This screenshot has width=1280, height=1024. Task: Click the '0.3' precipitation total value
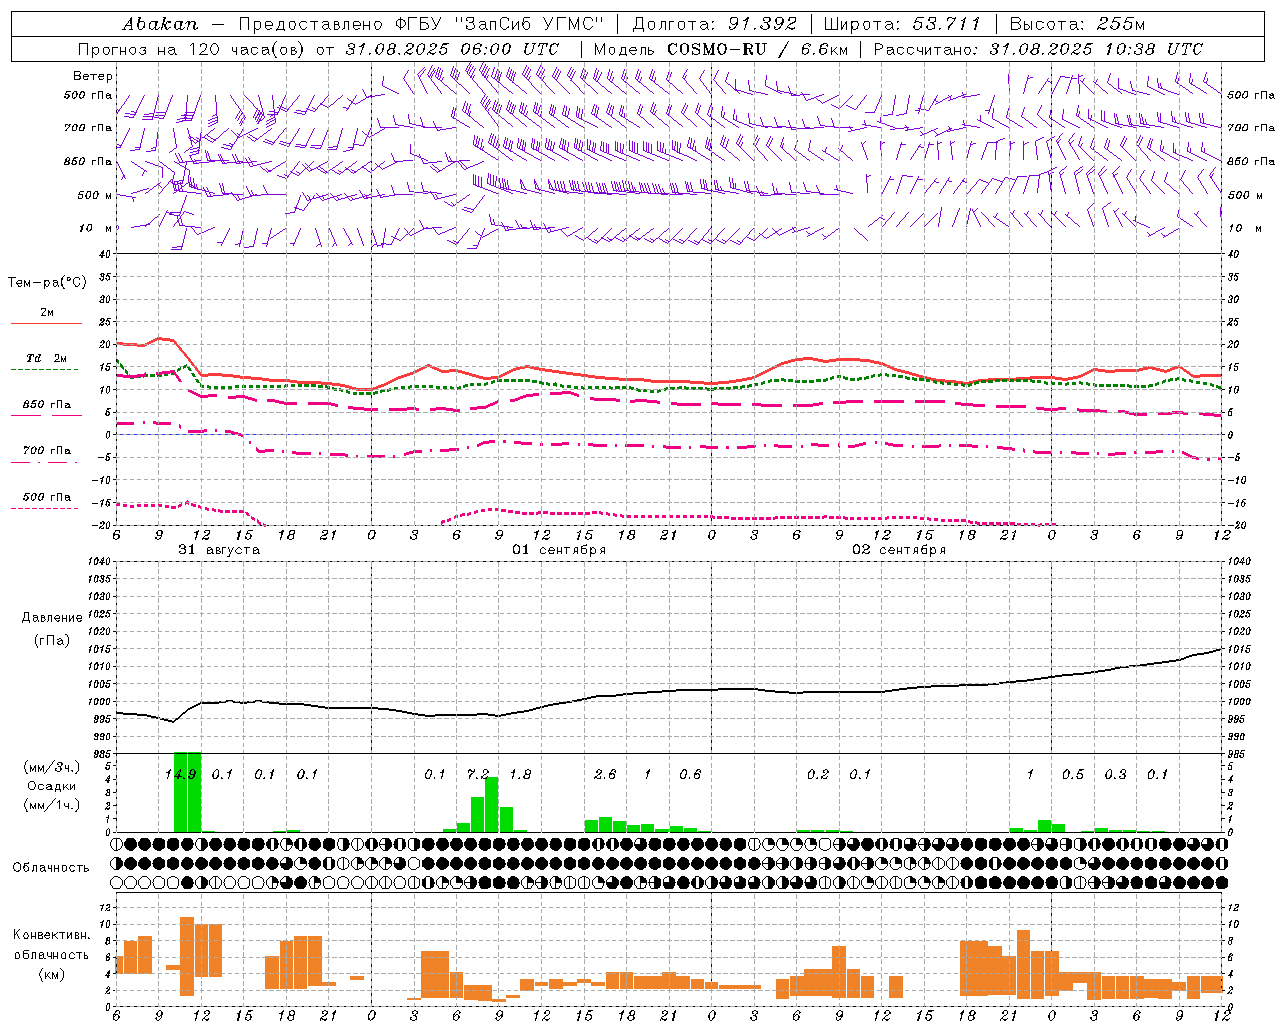point(1115,774)
